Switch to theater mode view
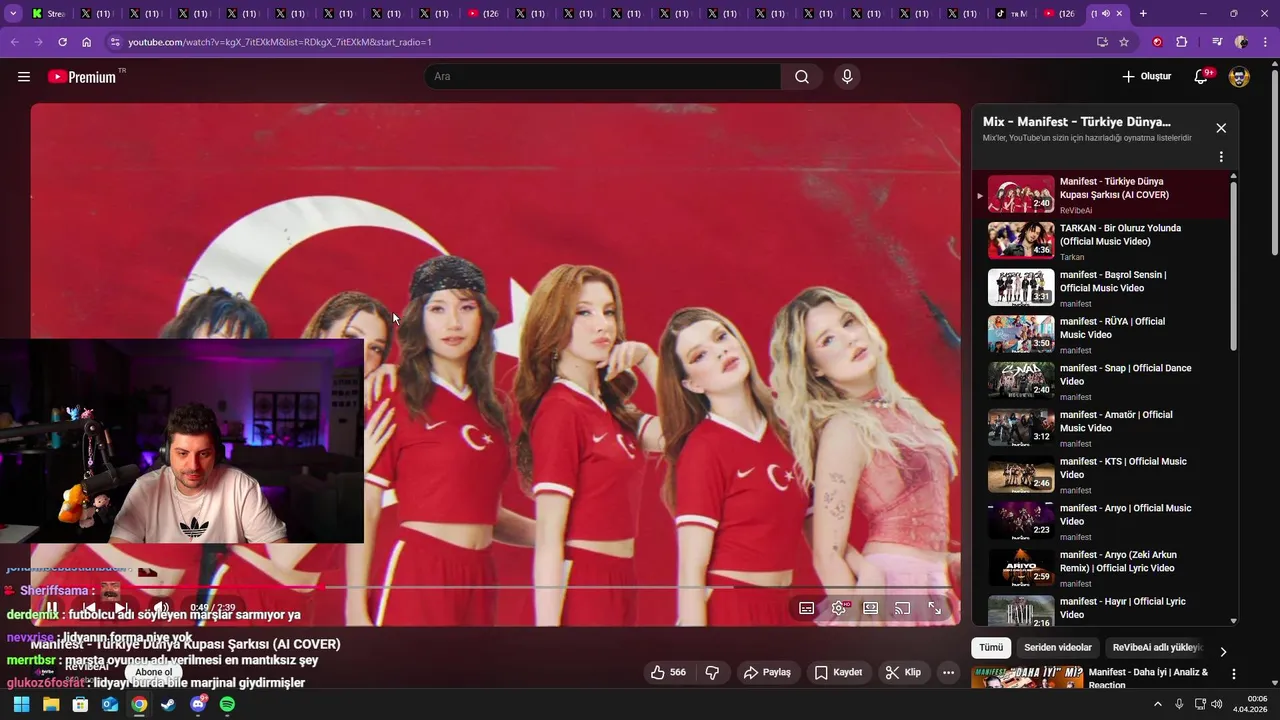 tap(871, 608)
